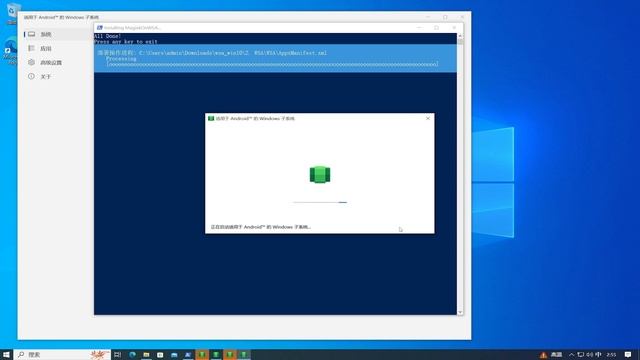This screenshot has width=640, height=360.
Task: Click the list icon beside 应用
Action: click(x=31, y=48)
